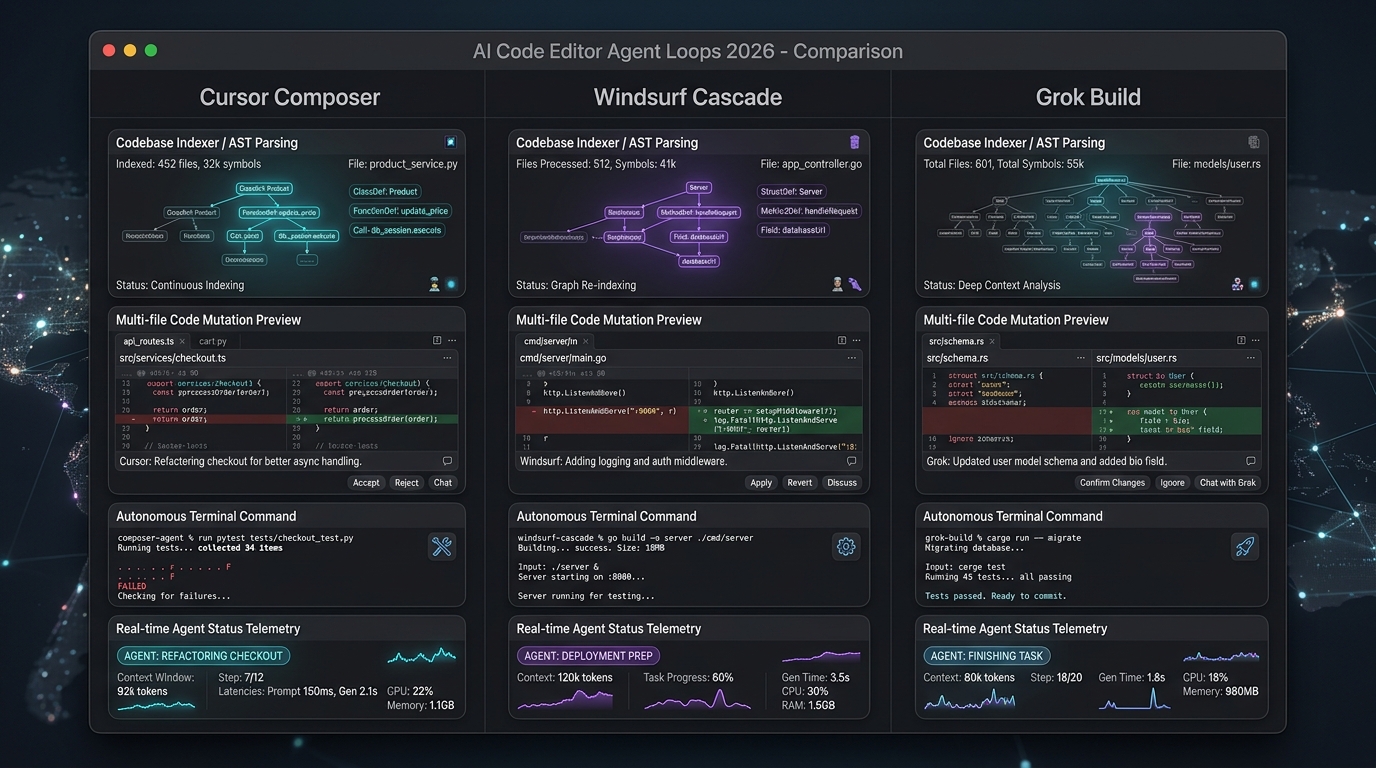Open more options for src/models/user.rs pane
The image size is (1376, 768).
[1252, 358]
